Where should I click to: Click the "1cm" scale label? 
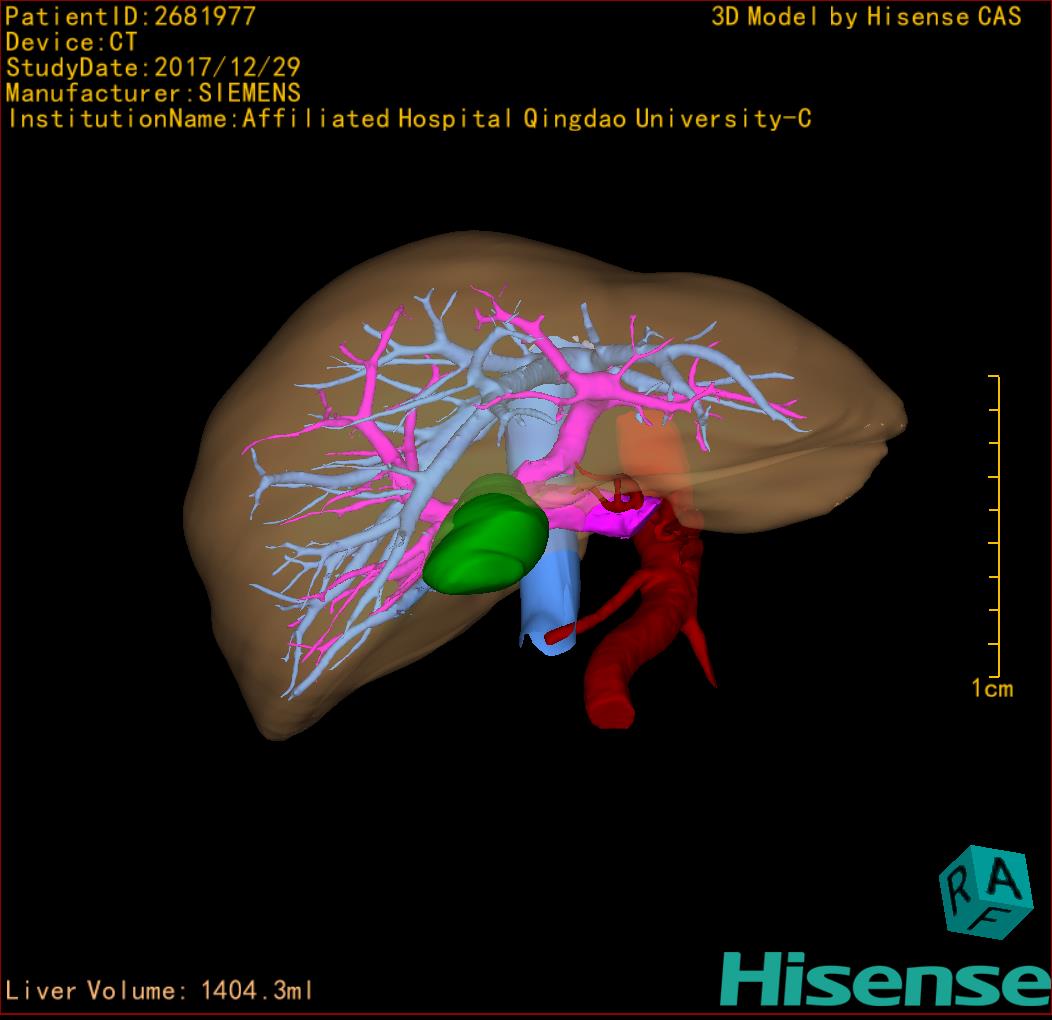coord(992,688)
